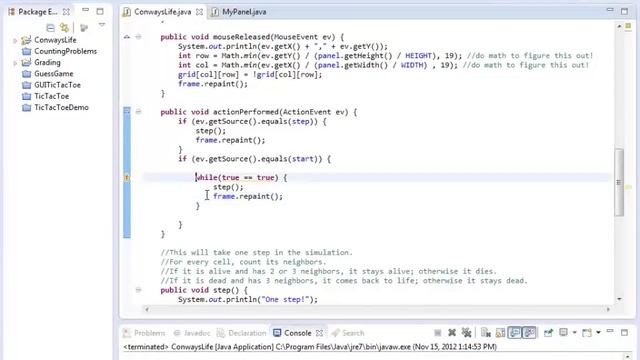The height and width of the screenshot is (360, 640).
Task: Open the Package Explorer view menu arrow
Action: click(102, 25)
